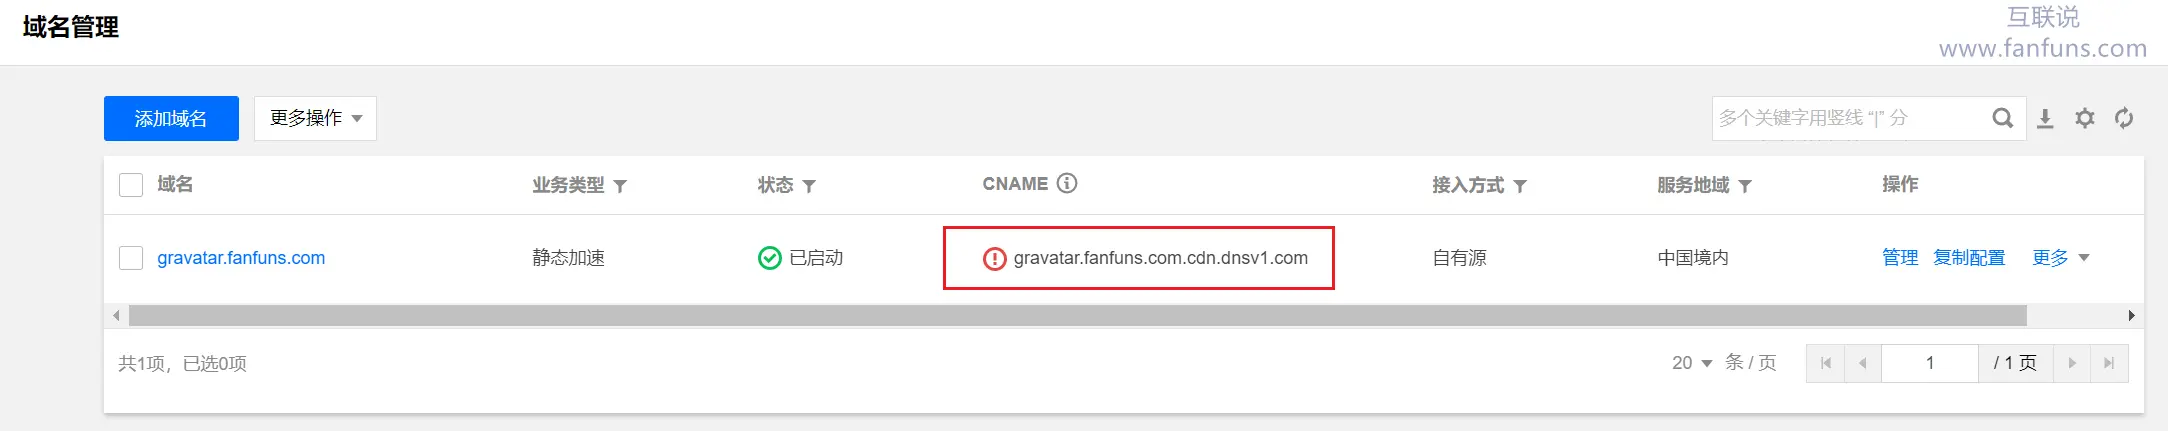Screen dimensions: 2168x431
Task: Click the CNAME info icon
Action: click(1067, 183)
